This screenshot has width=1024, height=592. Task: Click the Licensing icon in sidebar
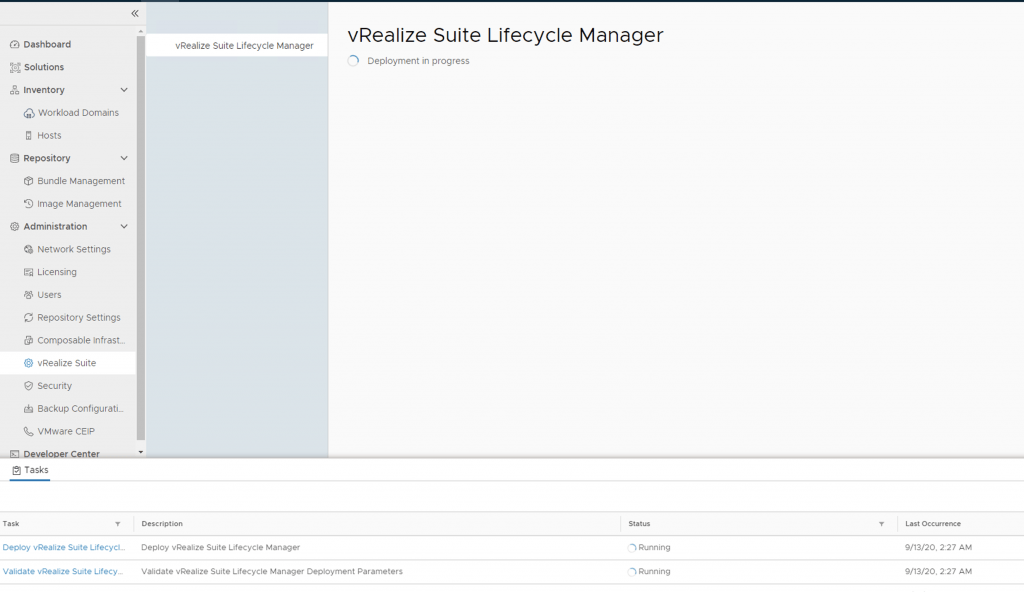point(29,272)
